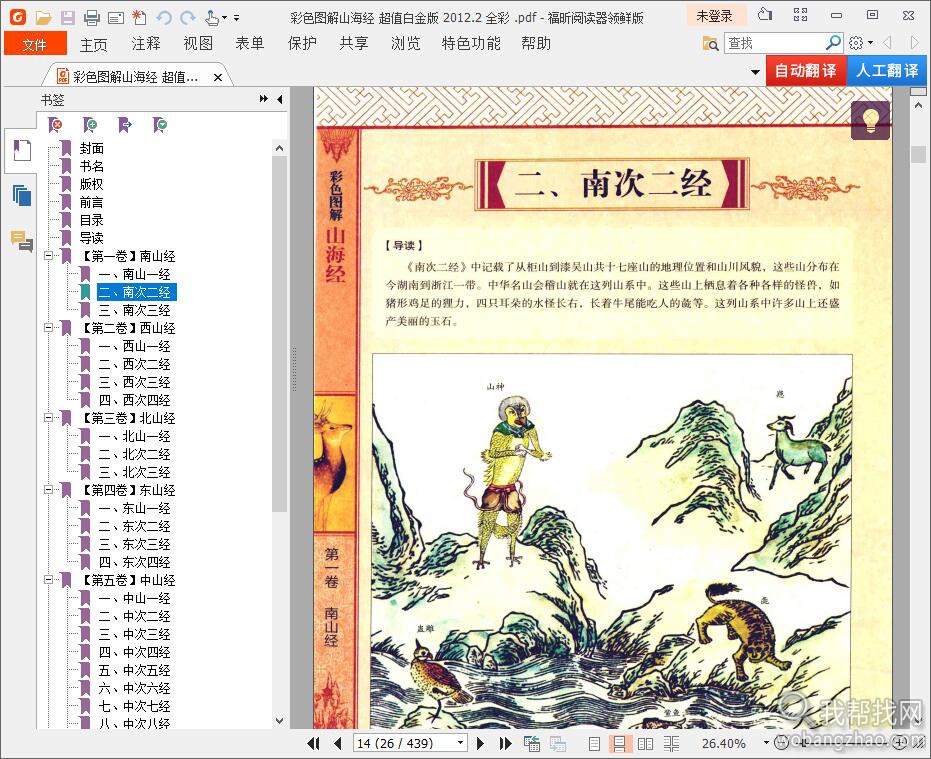
Task: Open the quick access customize arrow
Action: pos(236,18)
